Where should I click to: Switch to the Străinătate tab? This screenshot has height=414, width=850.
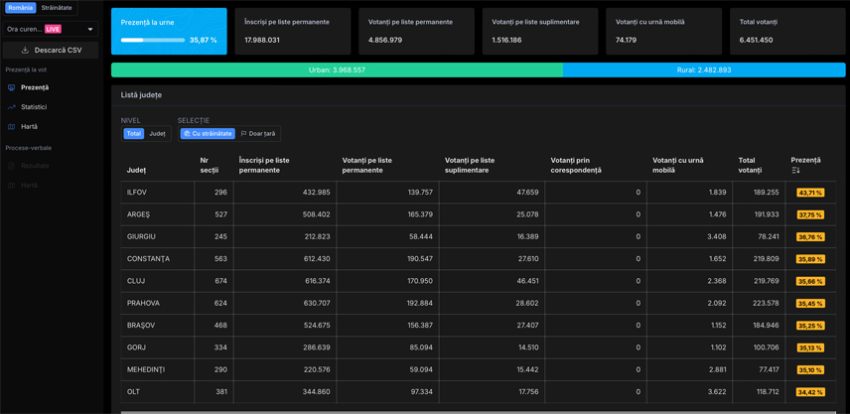click(x=56, y=8)
